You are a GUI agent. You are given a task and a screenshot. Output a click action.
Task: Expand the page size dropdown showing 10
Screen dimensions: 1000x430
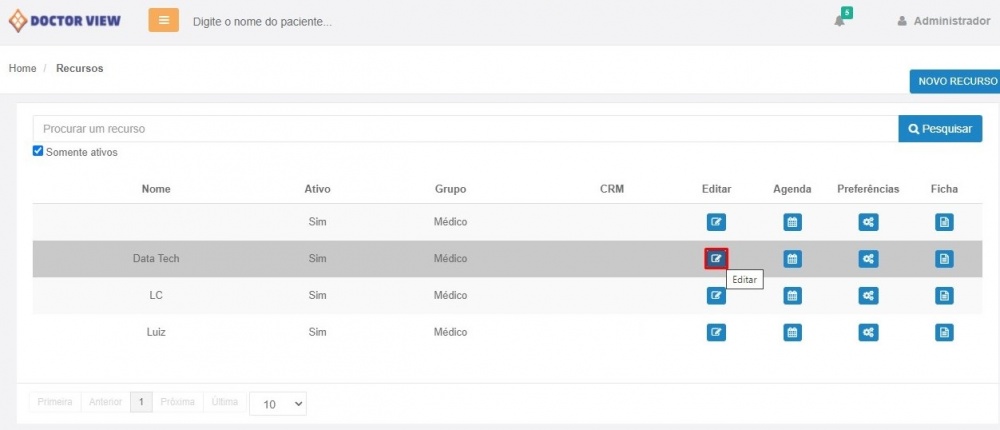(x=278, y=404)
